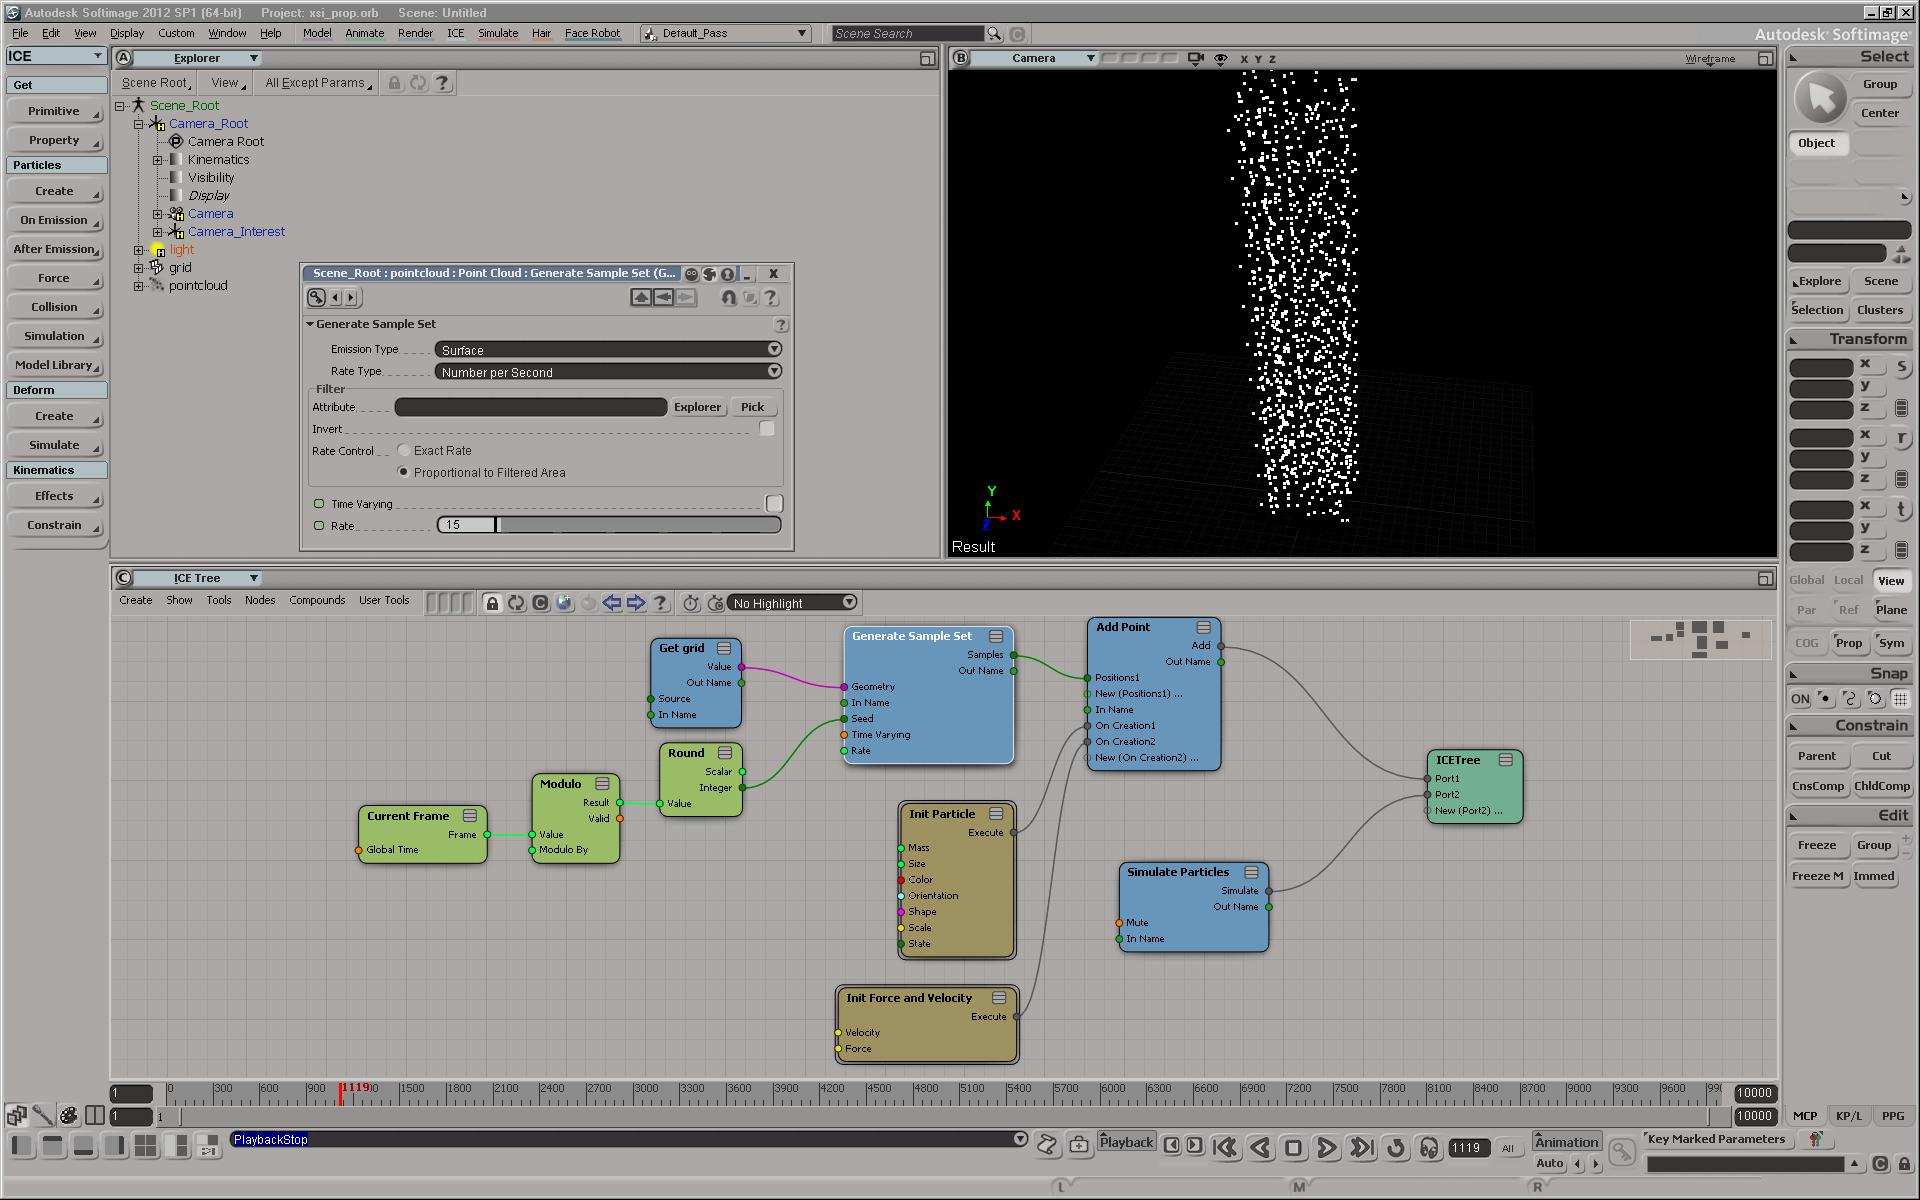Screen dimensions: 1920x1200
Task: Open the Simulate menu
Action: tap(497, 33)
